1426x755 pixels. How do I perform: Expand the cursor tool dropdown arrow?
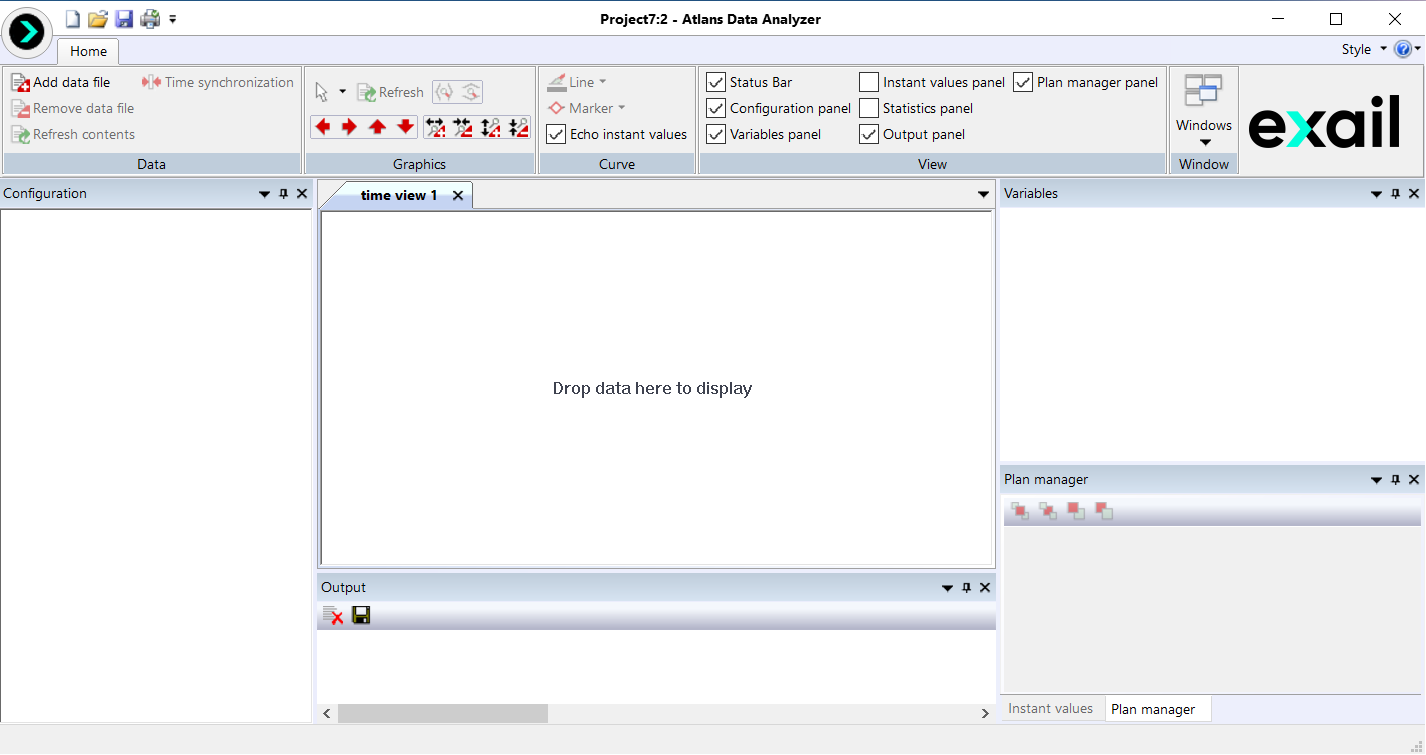[x=342, y=92]
